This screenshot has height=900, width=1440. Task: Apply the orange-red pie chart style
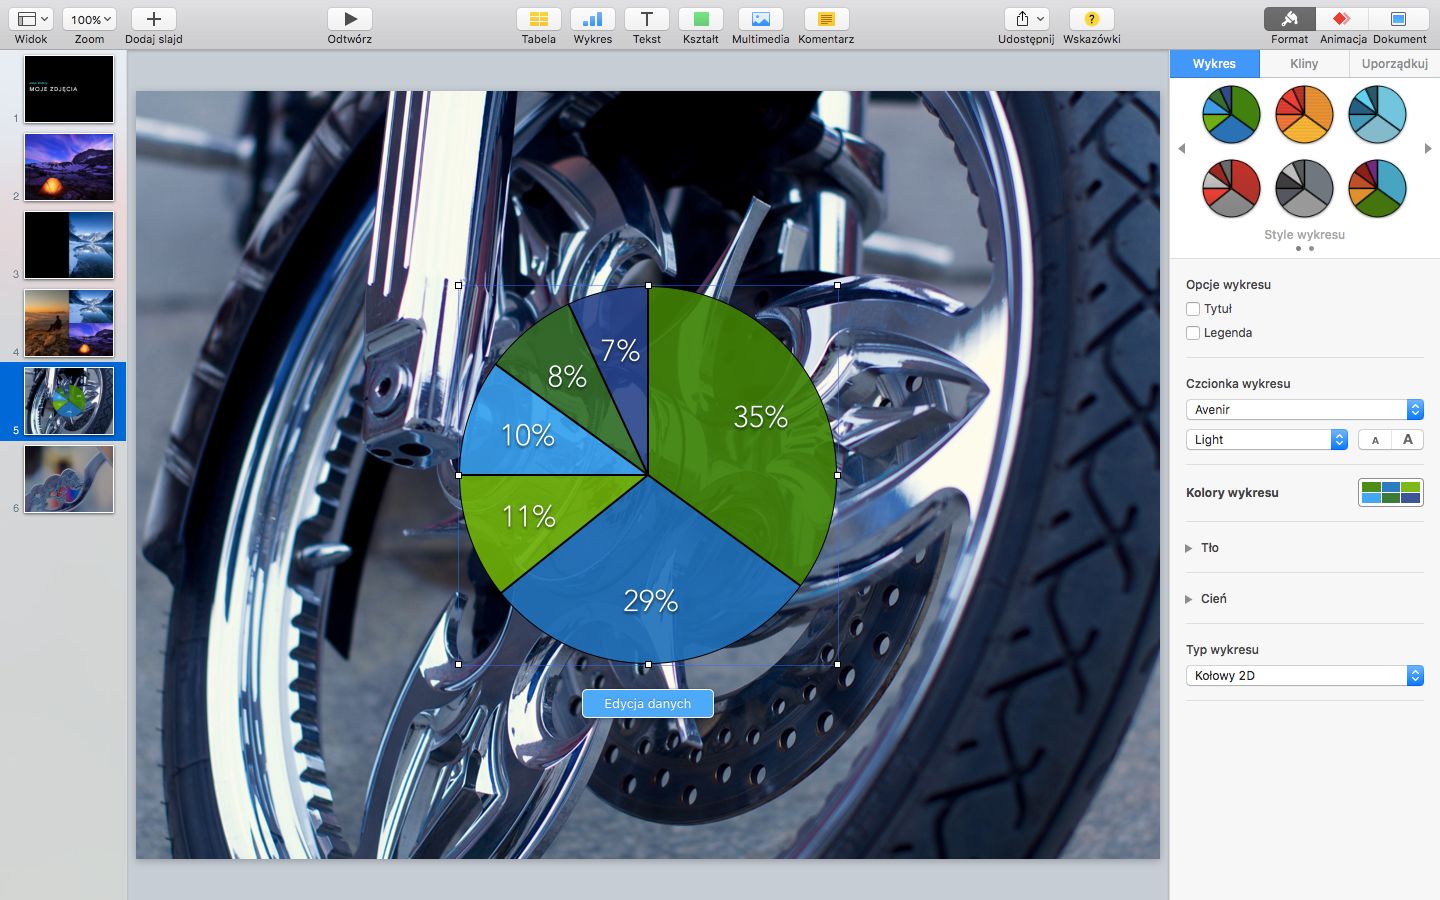pyautogui.click(x=1304, y=114)
